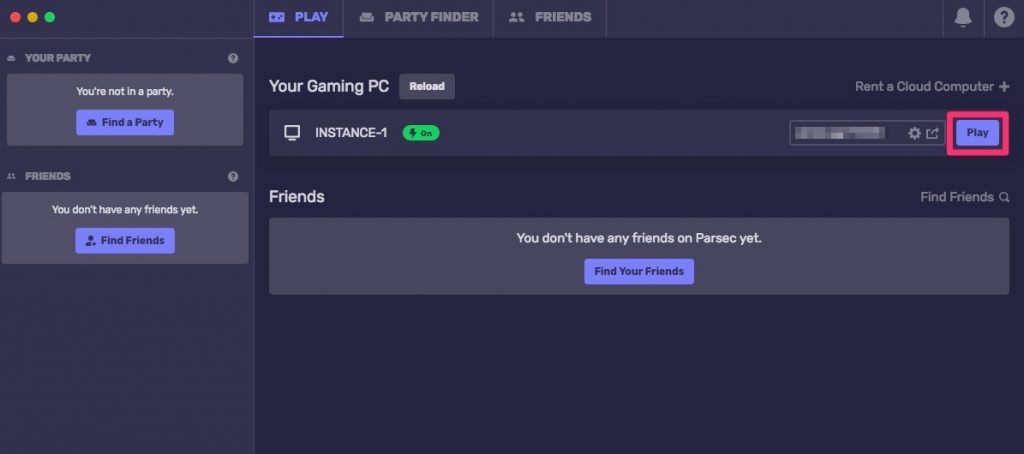Open the Party Finder tab
Image resolution: width=1024 pixels, height=454 pixels.
[x=418, y=17]
